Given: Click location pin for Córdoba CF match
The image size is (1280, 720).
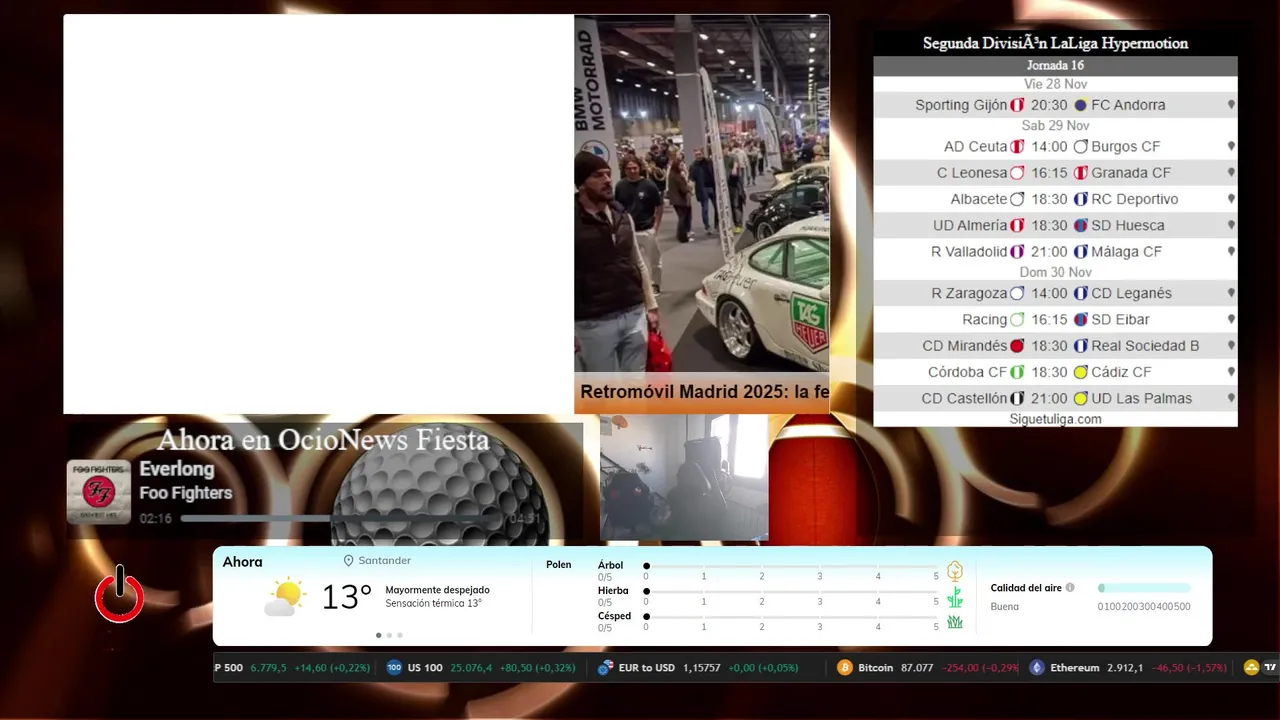Looking at the screenshot, I should coord(1231,372).
